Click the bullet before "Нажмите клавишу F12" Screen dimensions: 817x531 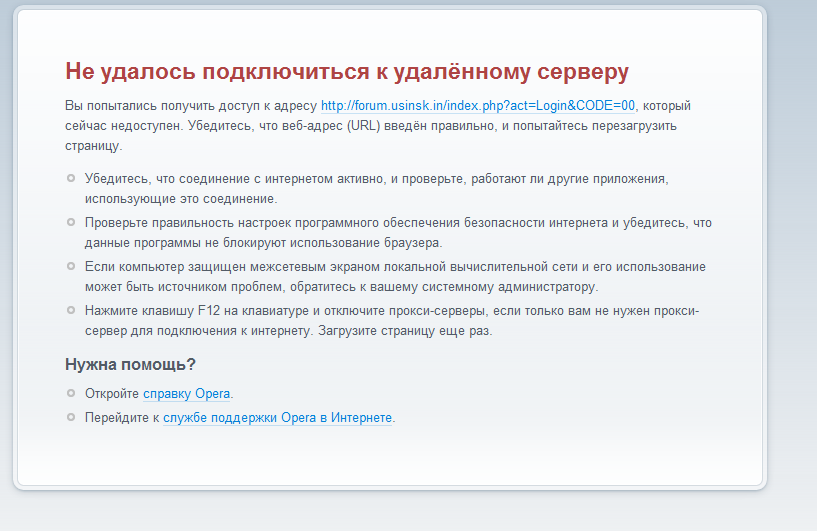coord(71,311)
